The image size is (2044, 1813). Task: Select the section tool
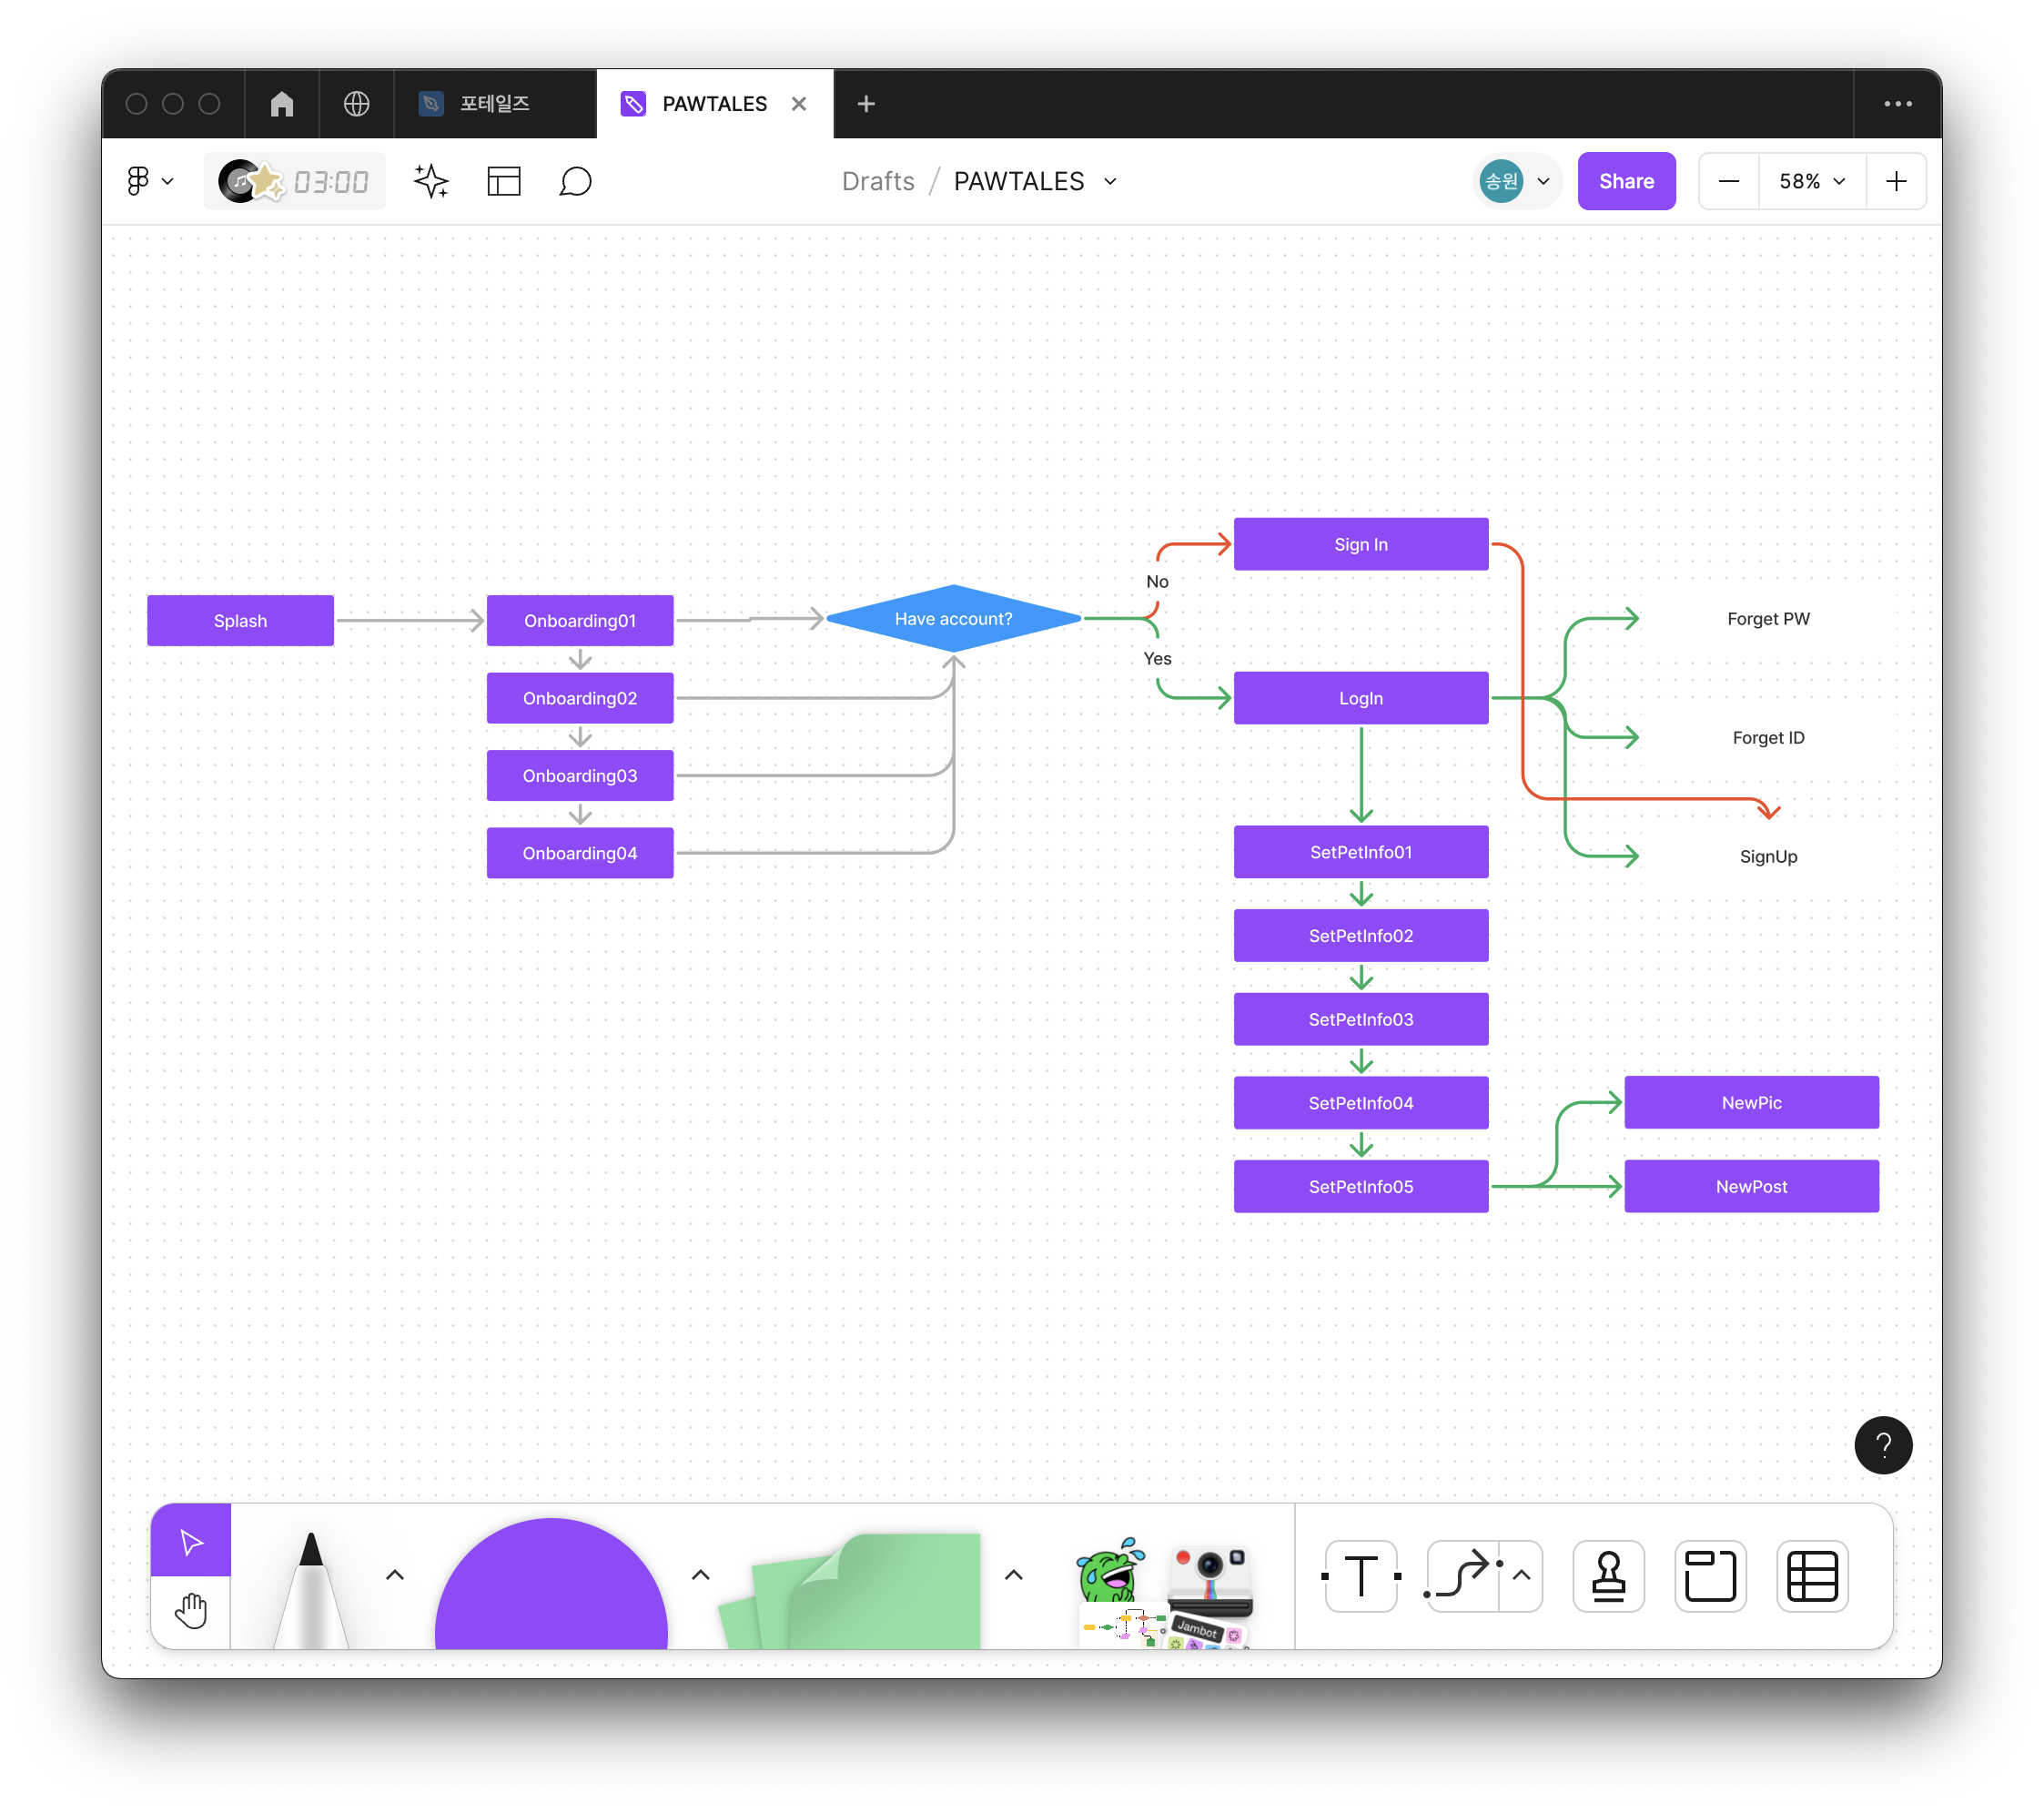[1710, 1576]
